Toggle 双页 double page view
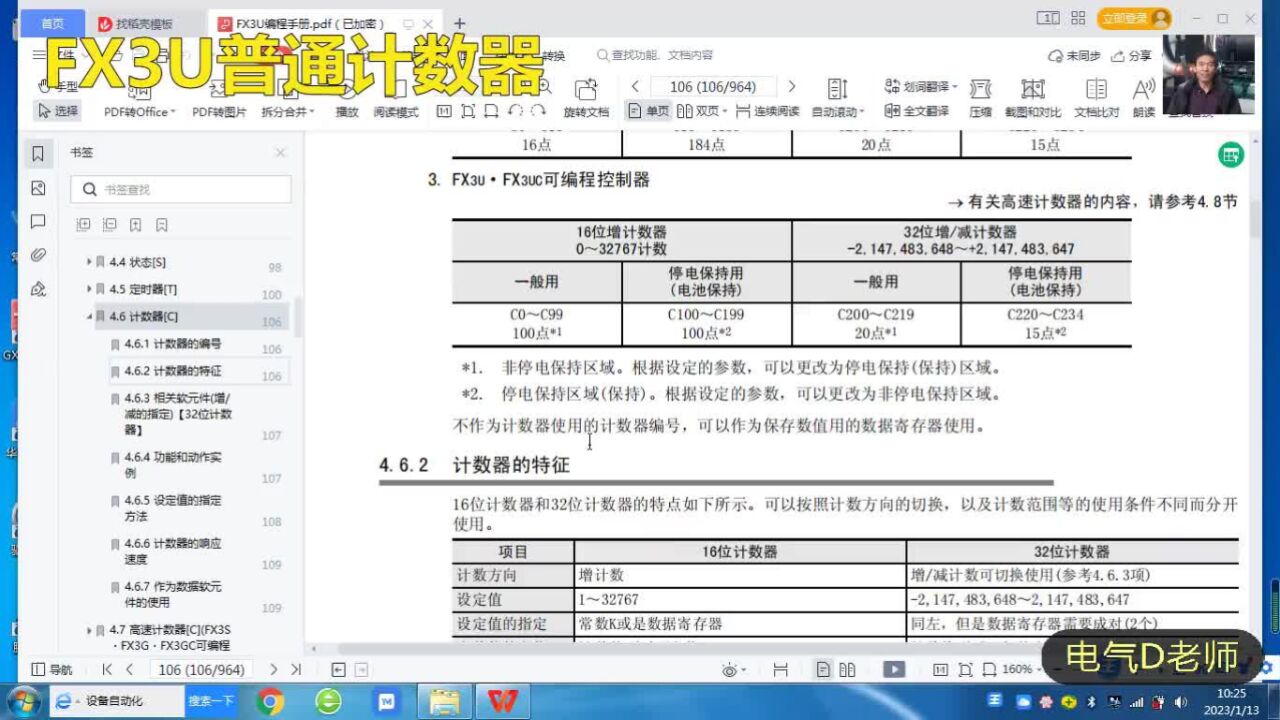Screen dimensions: 1280x720 click(x=703, y=111)
